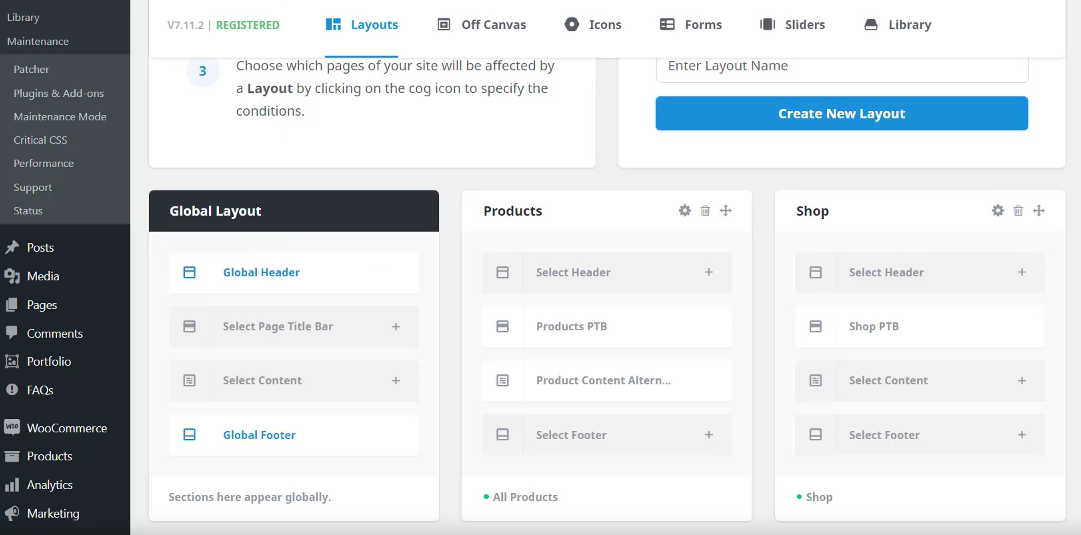Click the move handle on Shop layout

pos(1039,211)
